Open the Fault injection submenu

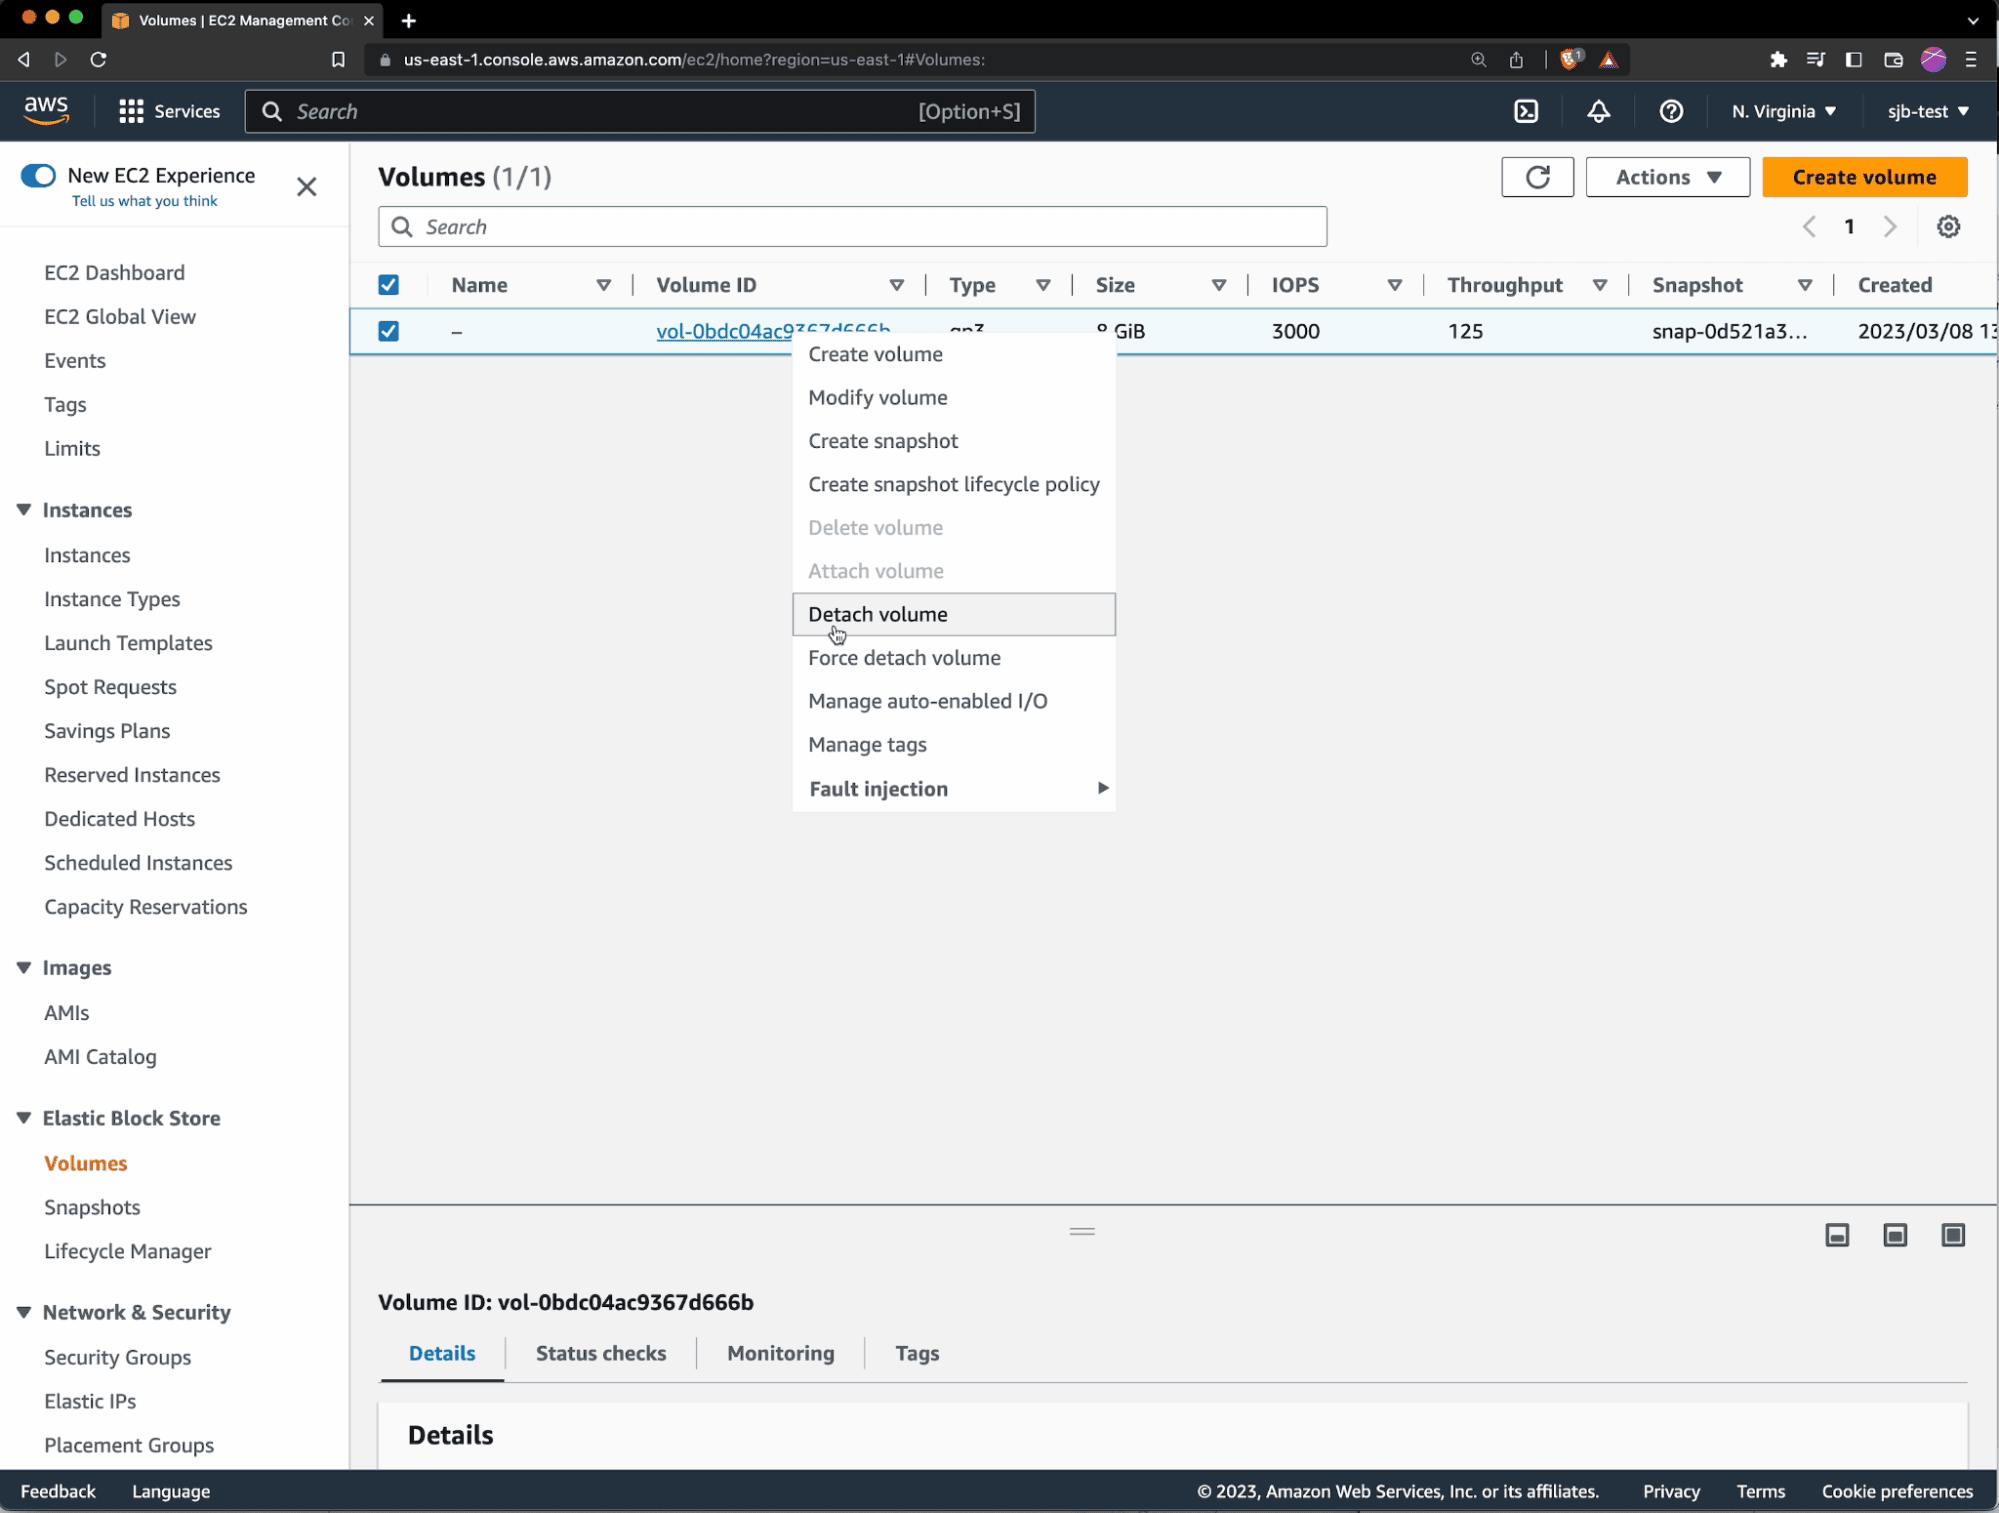tap(953, 789)
